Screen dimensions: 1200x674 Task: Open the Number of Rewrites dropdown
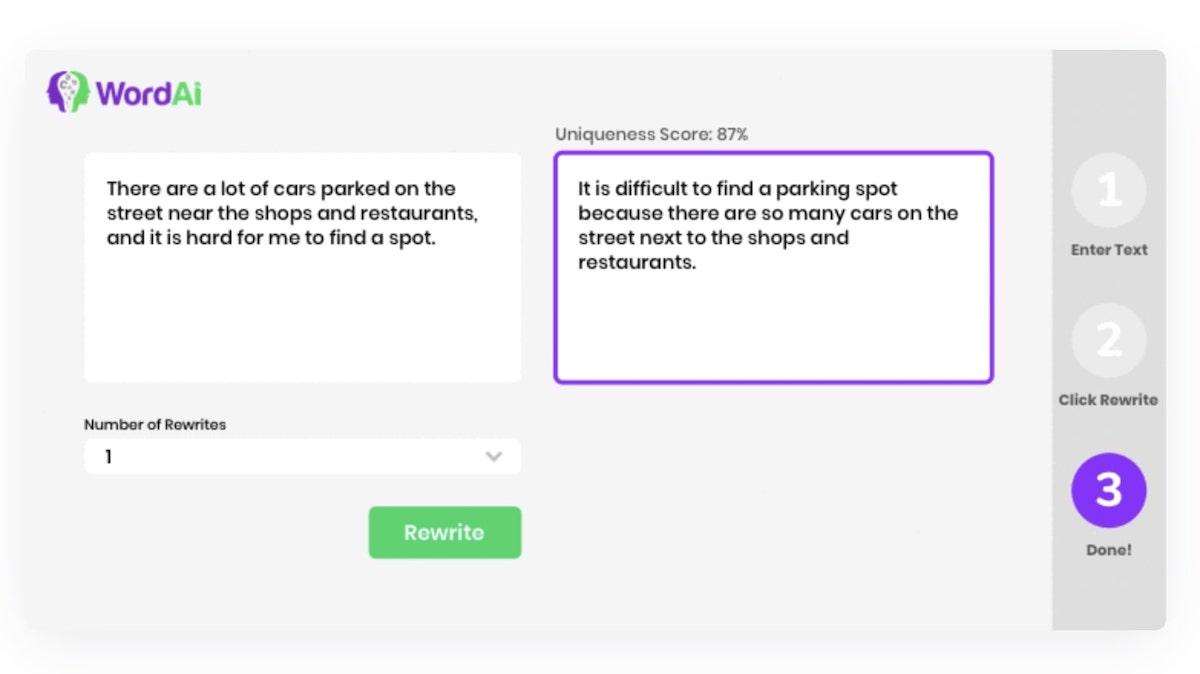pos(302,457)
